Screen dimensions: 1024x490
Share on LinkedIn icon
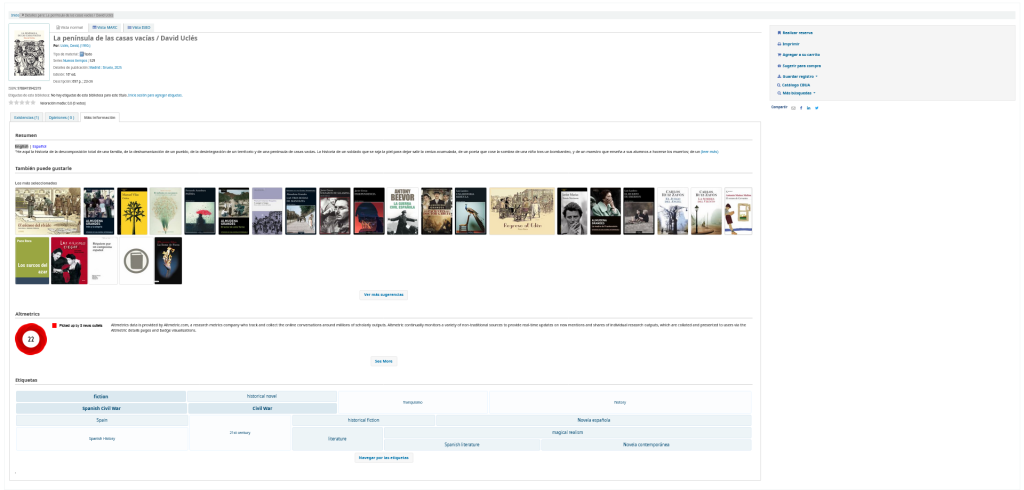809,107
